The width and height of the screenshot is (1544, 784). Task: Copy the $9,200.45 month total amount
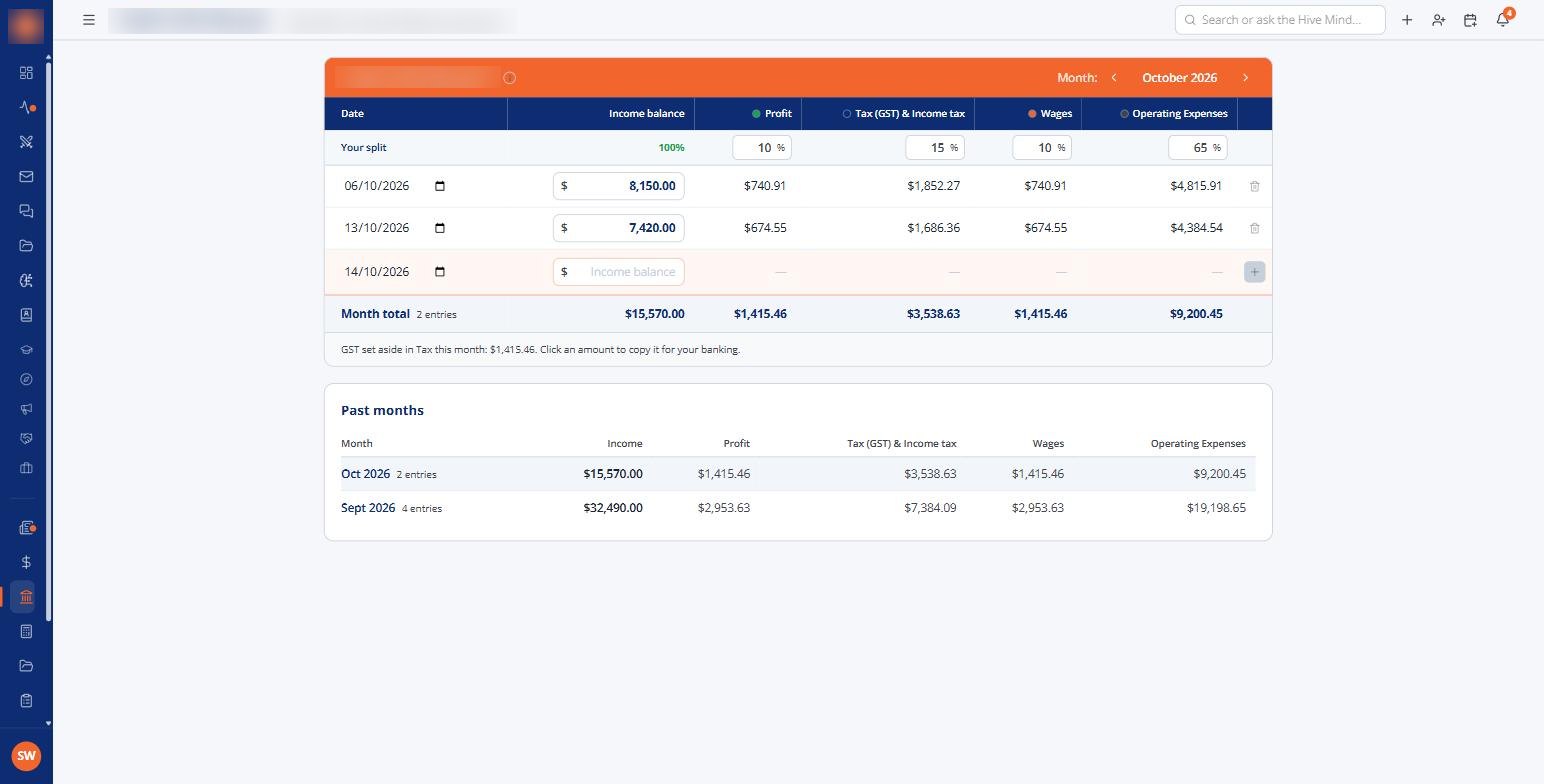tap(1196, 314)
